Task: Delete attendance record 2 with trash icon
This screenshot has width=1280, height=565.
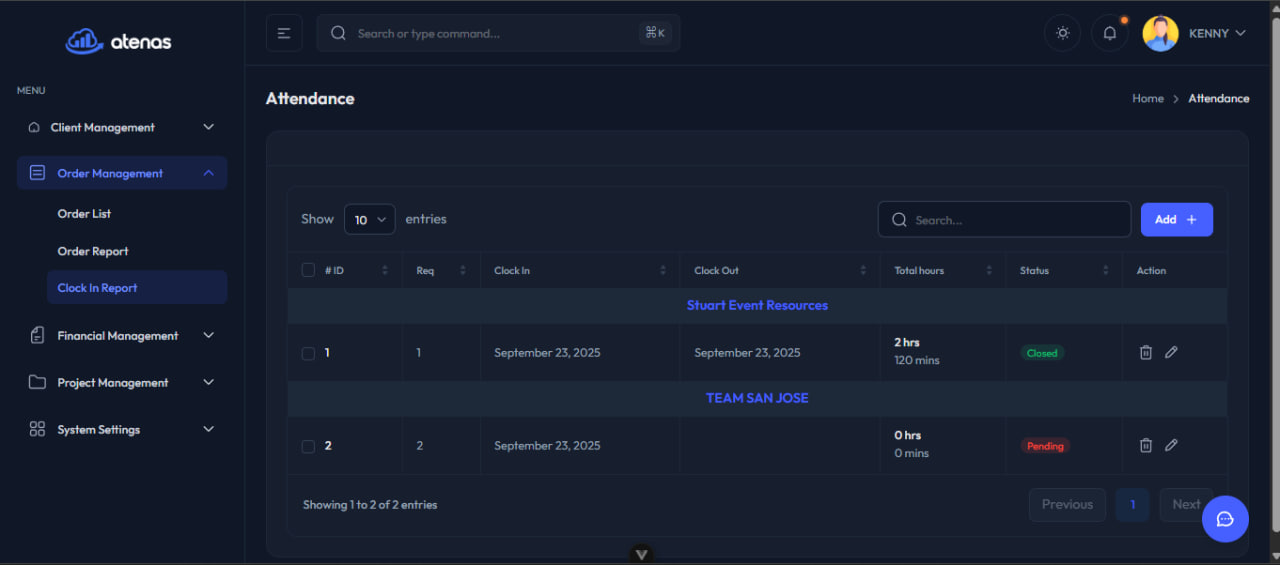Action: 1146,445
